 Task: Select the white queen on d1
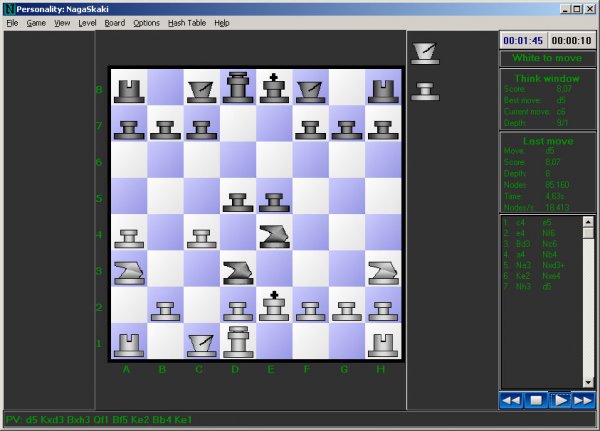(237, 342)
